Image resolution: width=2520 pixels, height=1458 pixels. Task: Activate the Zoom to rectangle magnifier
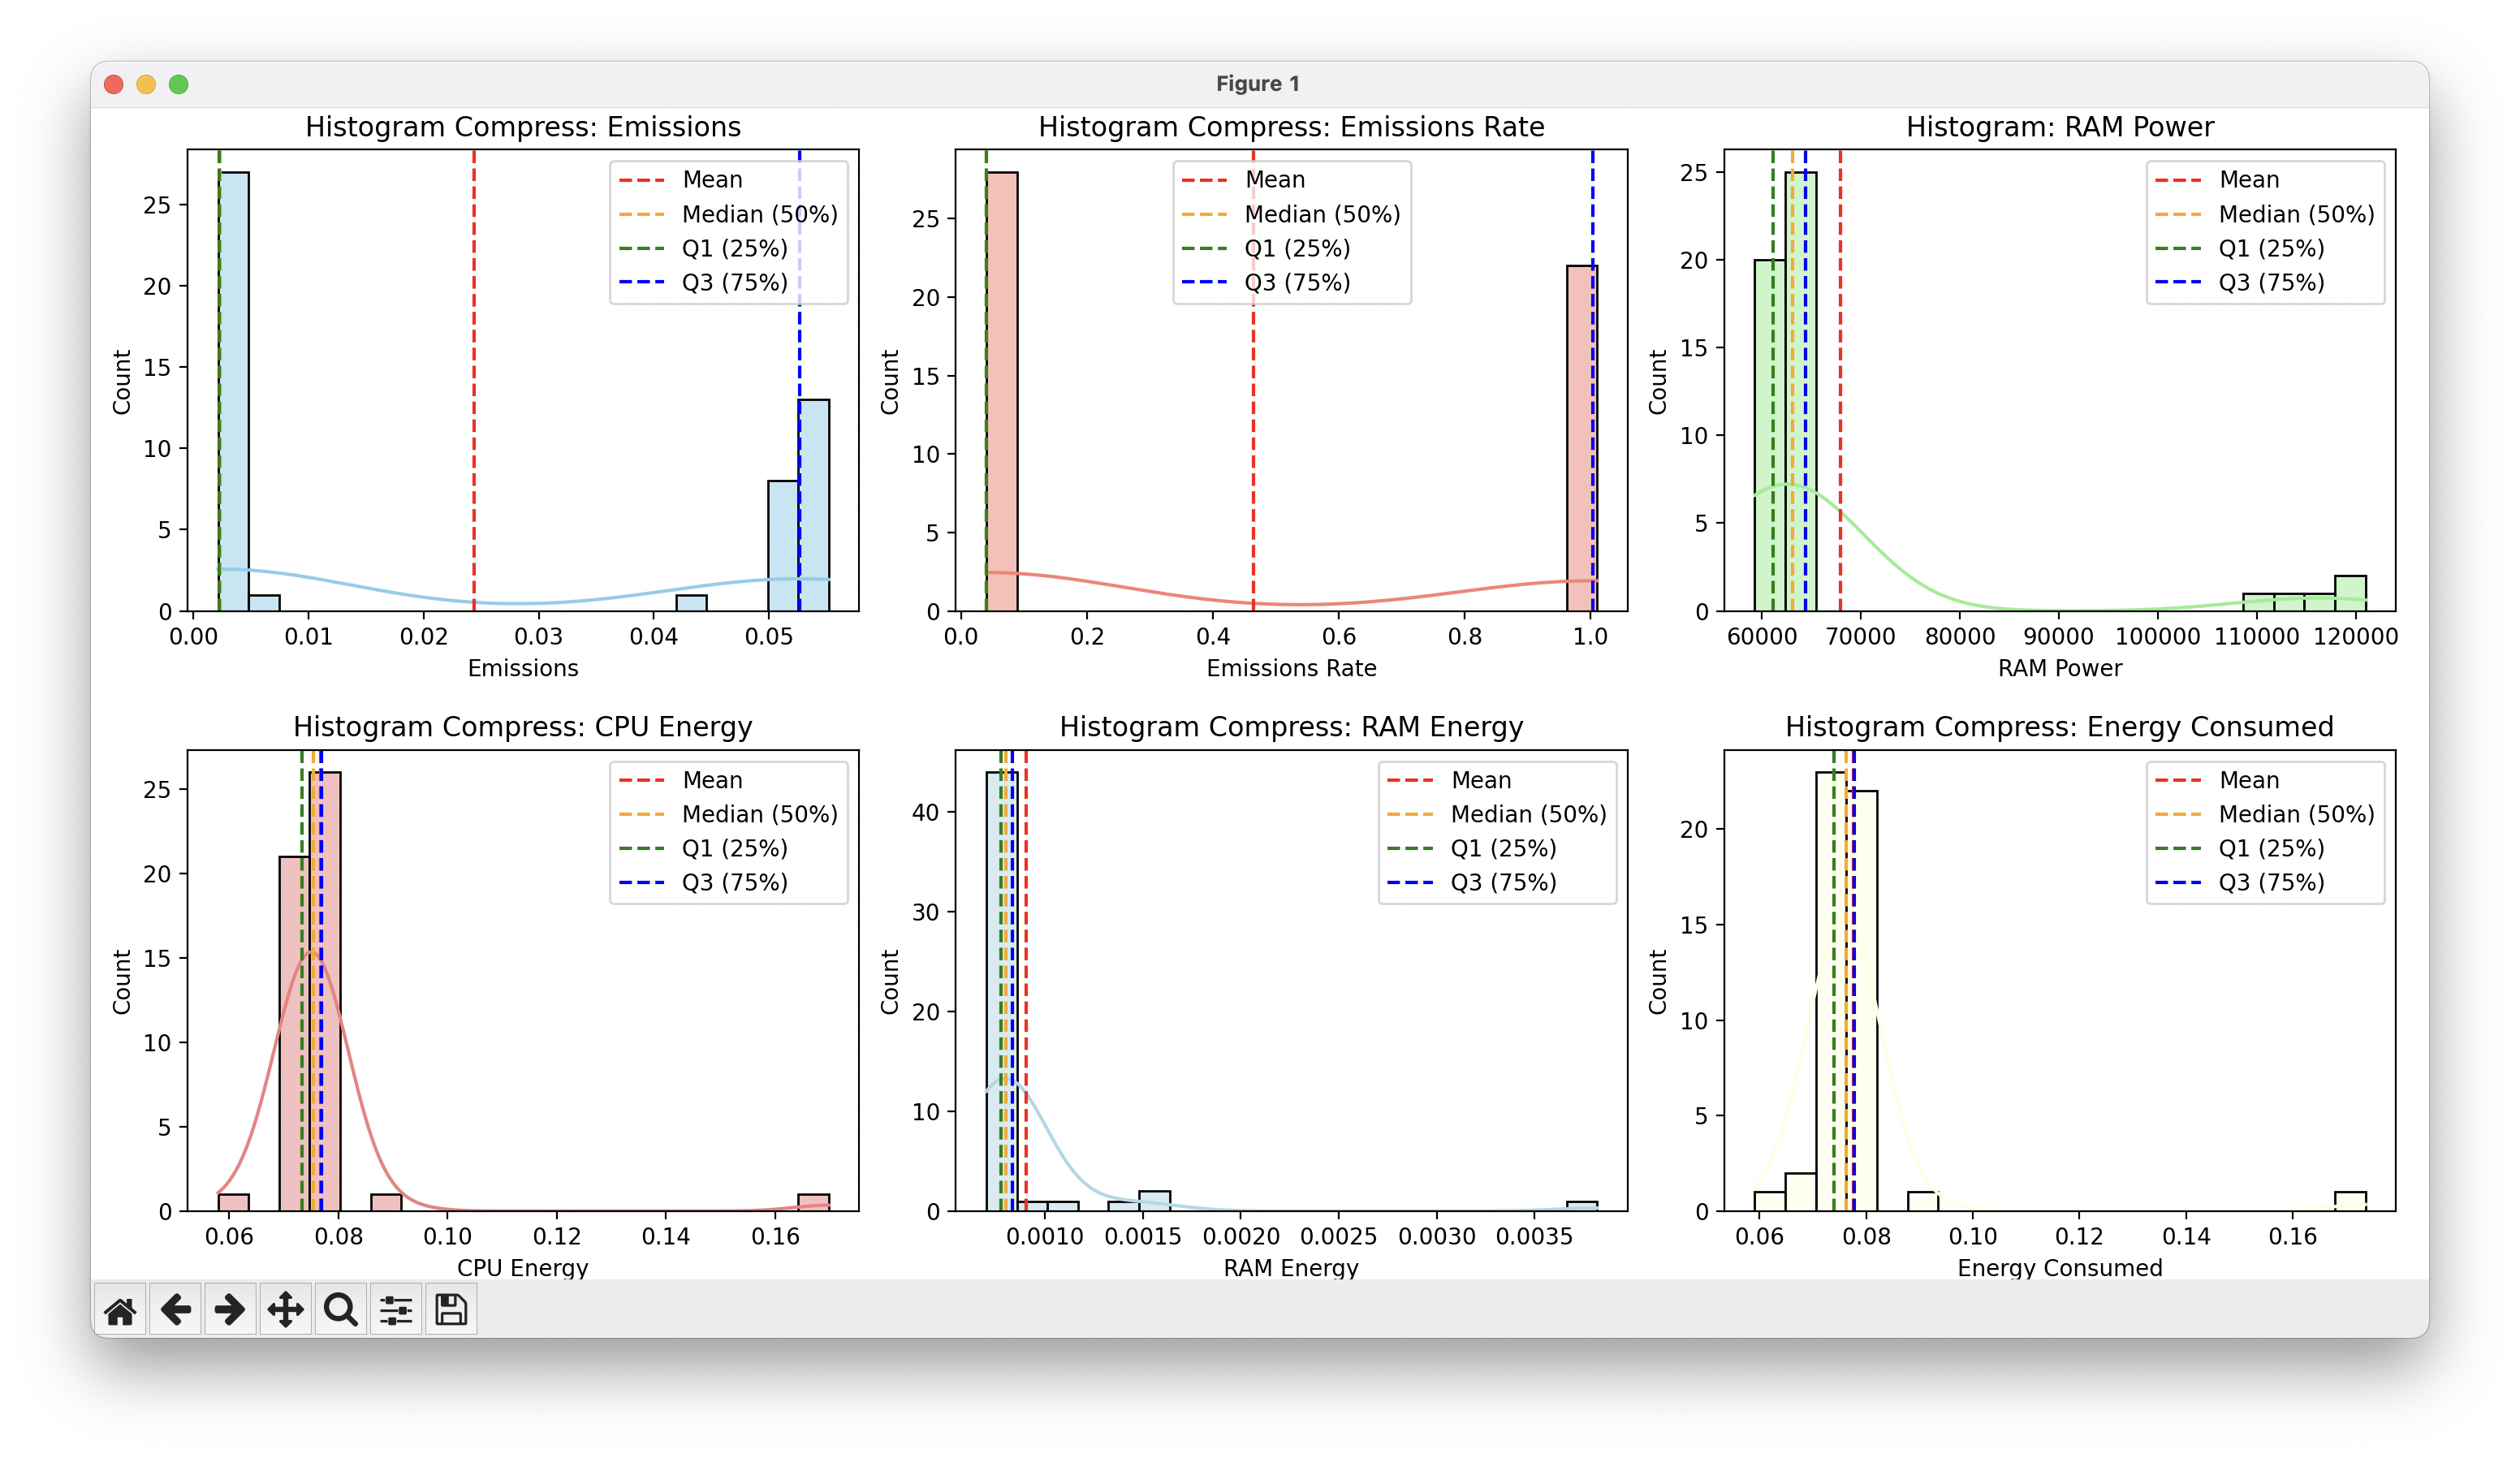tap(341, 1310)
